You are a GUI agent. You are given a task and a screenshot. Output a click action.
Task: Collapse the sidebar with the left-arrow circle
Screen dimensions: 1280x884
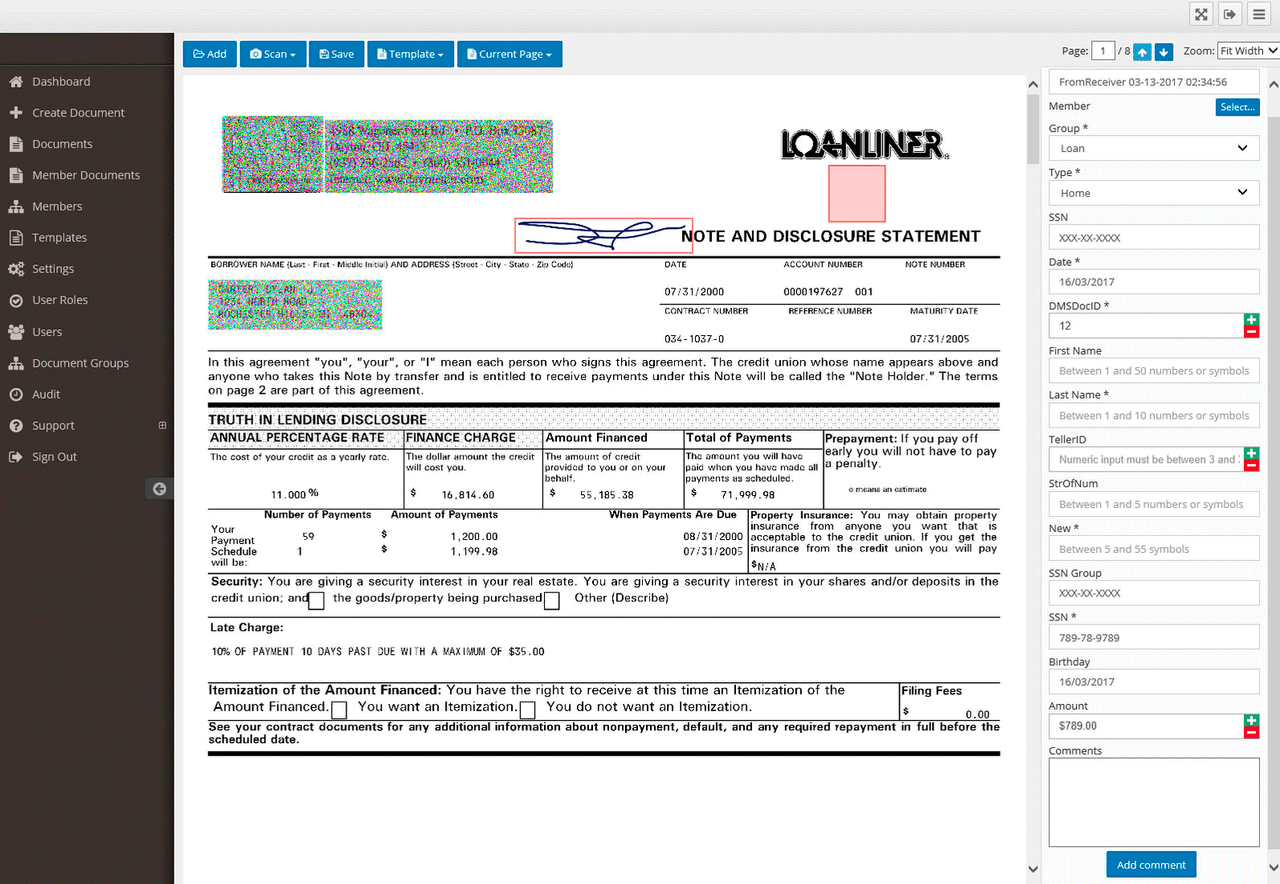(x=159, y=489)
